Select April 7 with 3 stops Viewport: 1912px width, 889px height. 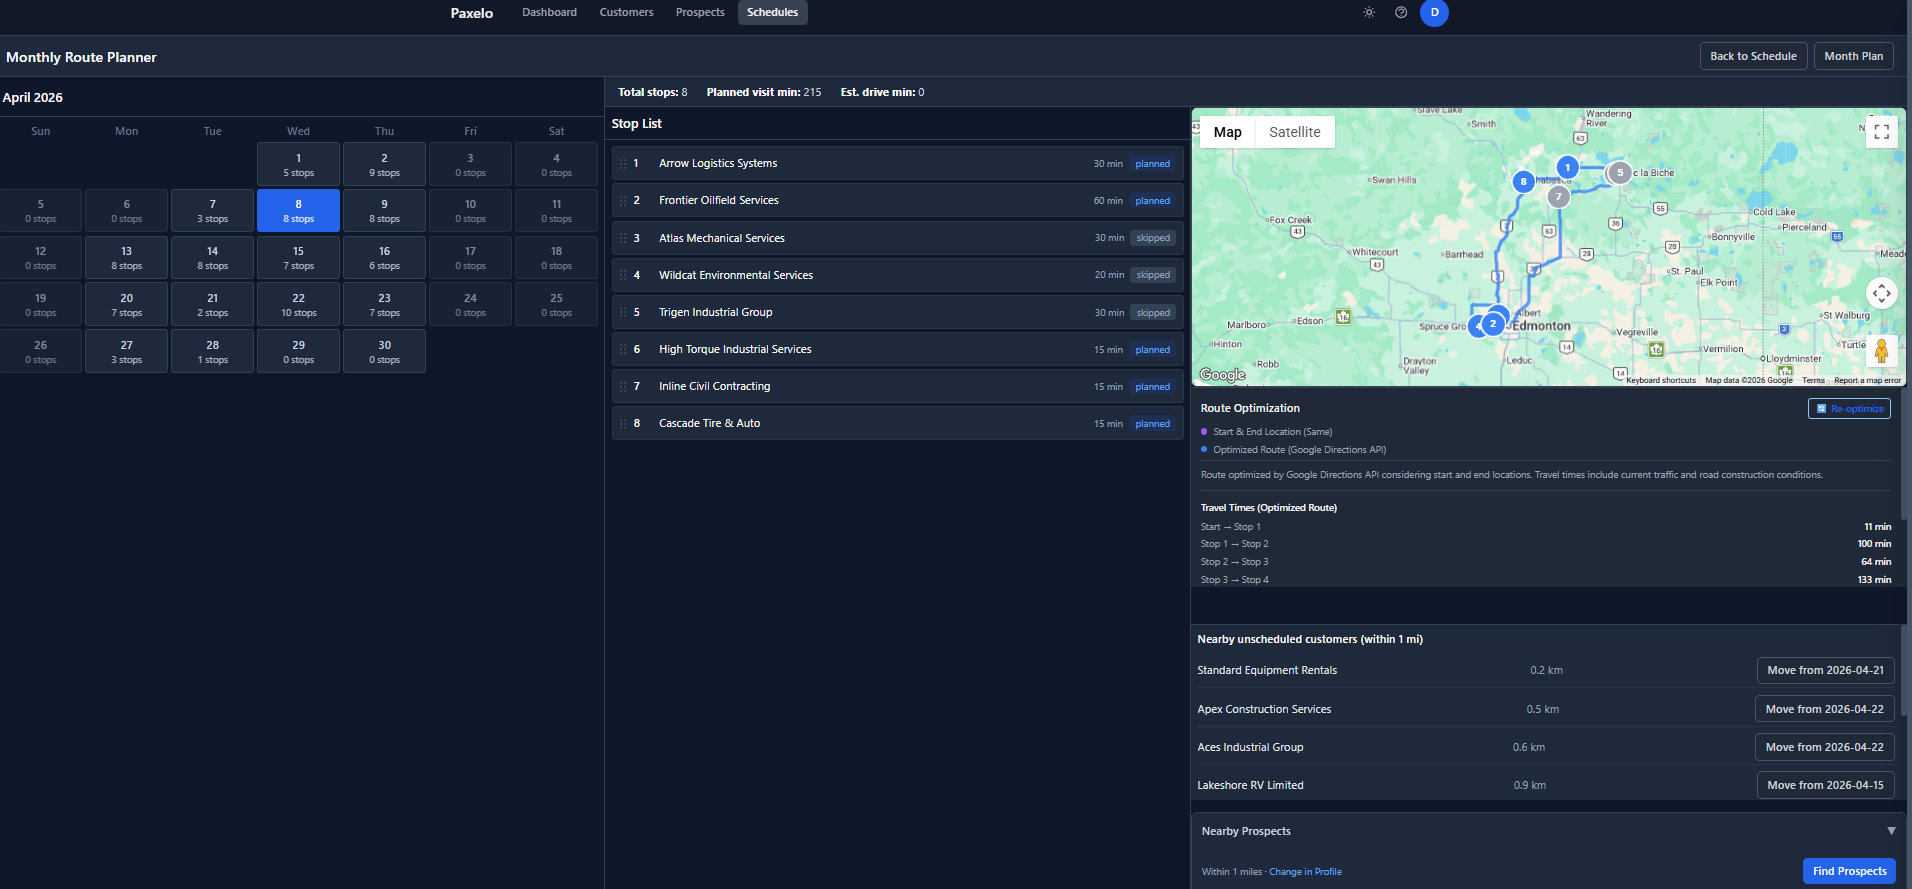coord(212,211)
